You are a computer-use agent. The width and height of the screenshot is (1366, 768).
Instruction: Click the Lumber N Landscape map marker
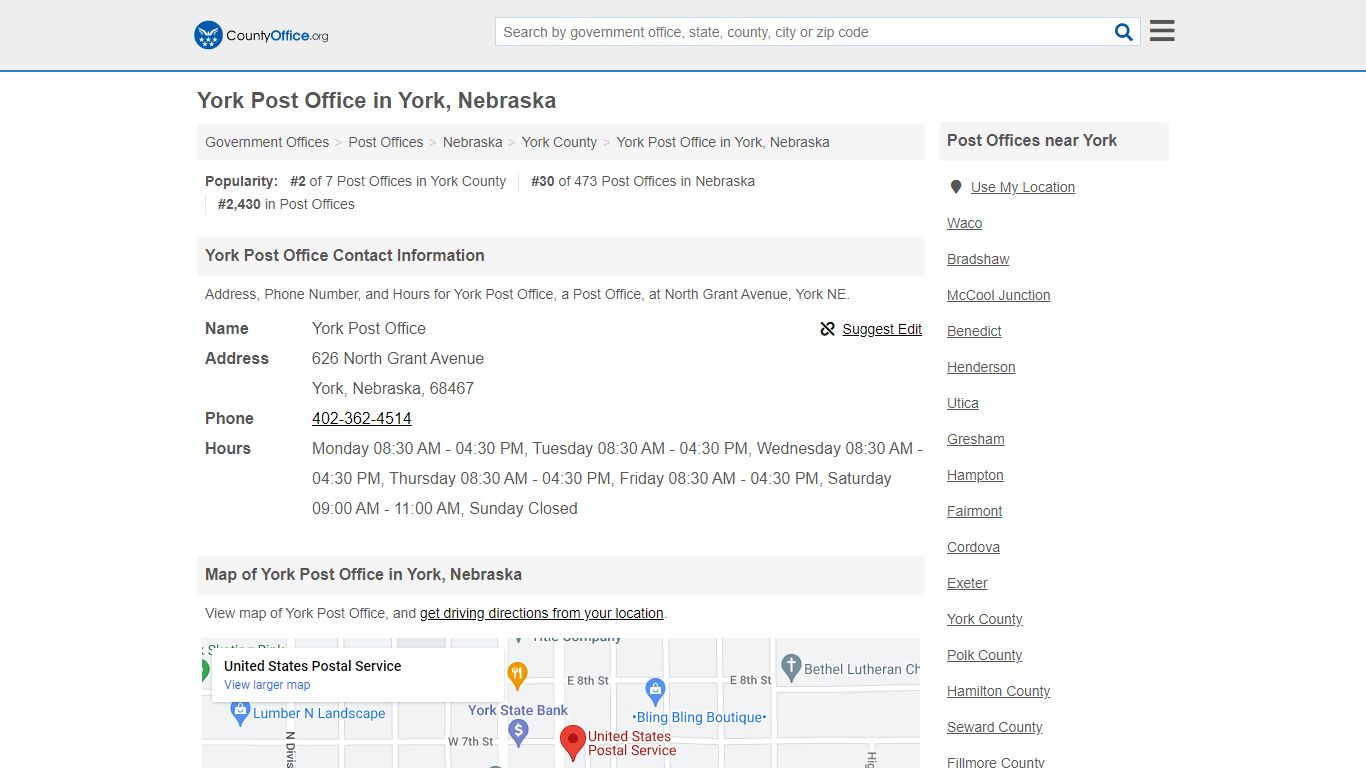point(239,713)
